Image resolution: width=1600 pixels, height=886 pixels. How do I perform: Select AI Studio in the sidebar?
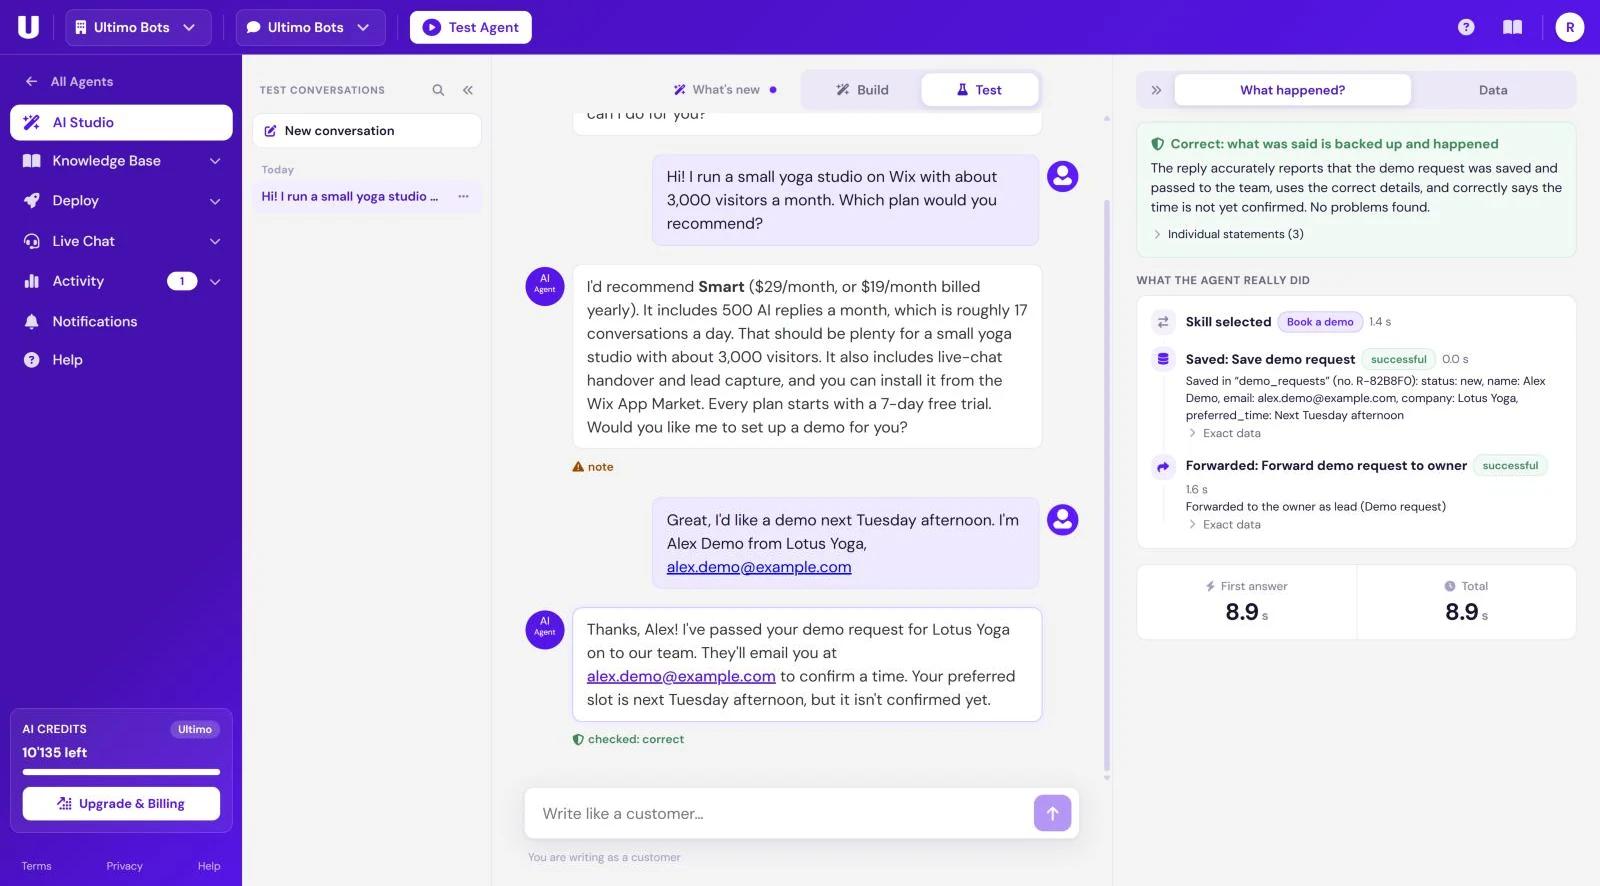(x=121, y=122)
